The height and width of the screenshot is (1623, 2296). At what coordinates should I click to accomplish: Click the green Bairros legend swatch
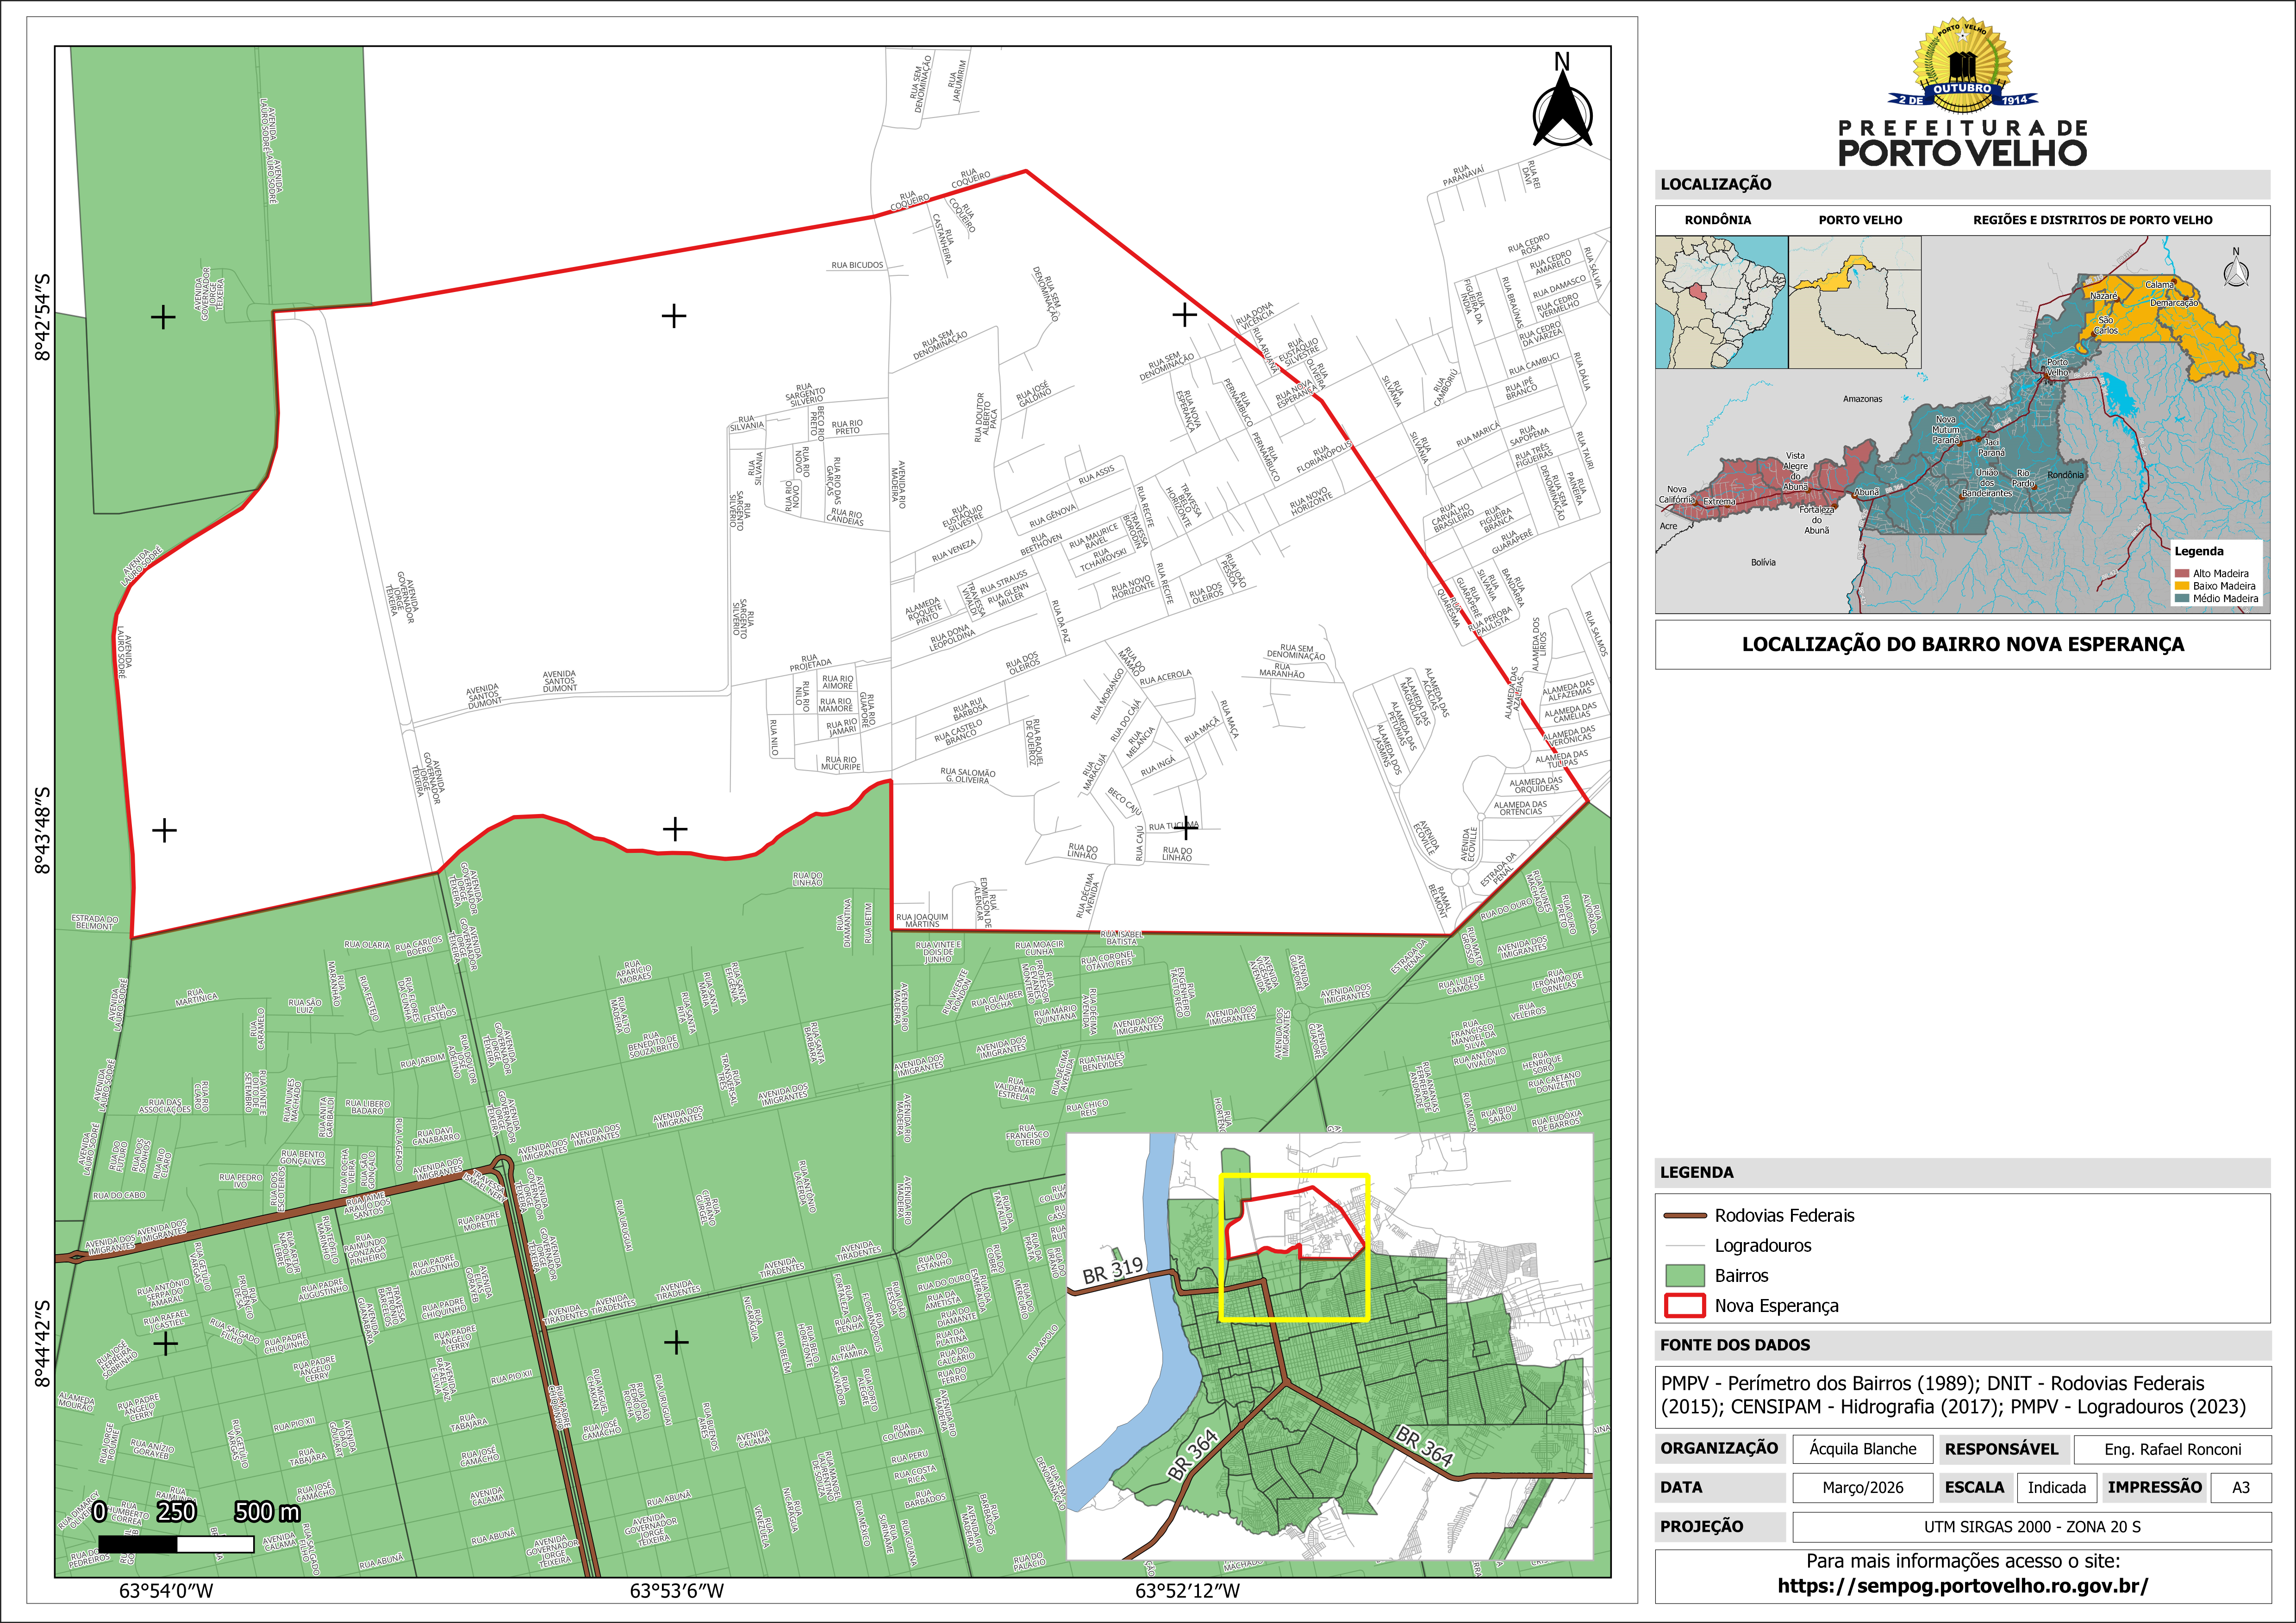point(1684,1276)
